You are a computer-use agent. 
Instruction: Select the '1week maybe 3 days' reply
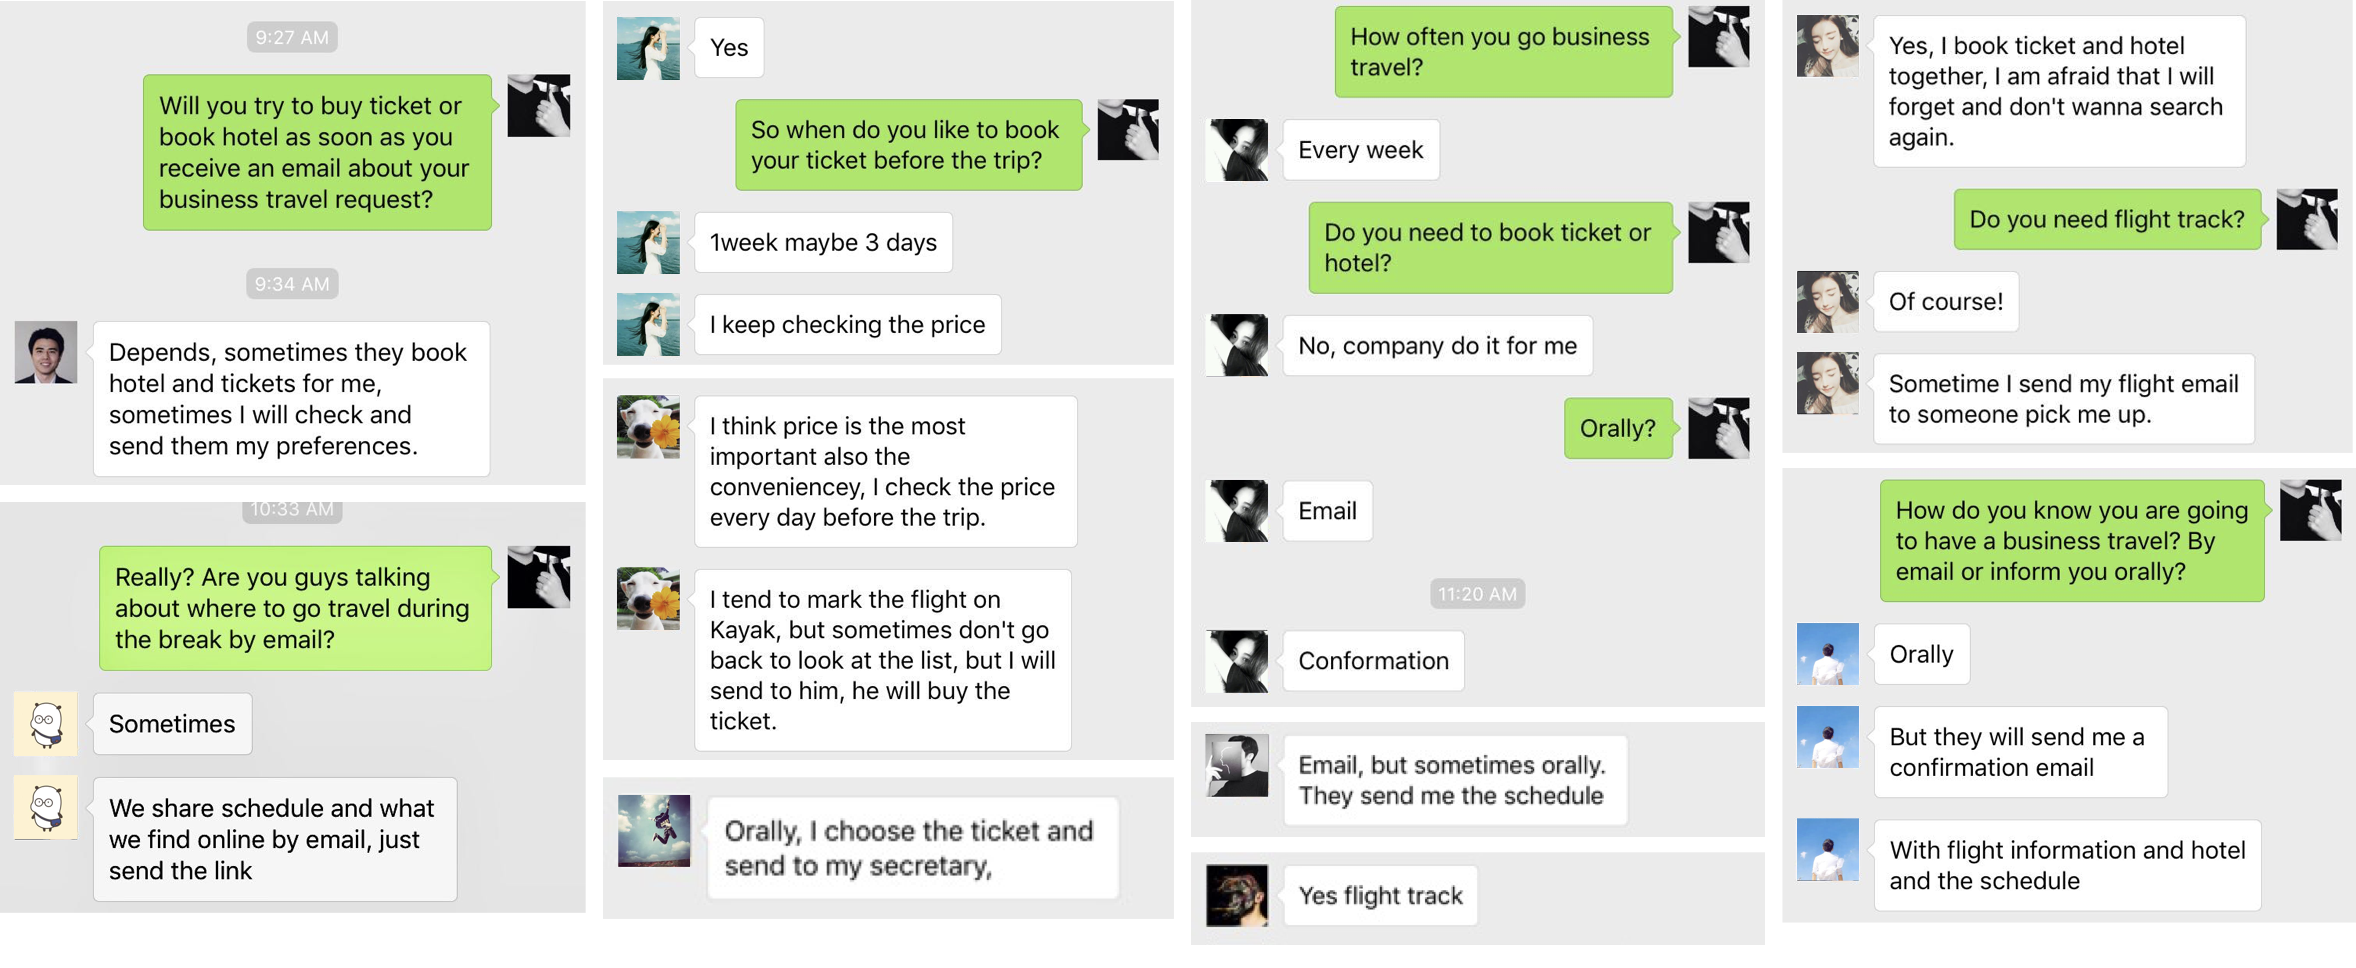(823, 242)
